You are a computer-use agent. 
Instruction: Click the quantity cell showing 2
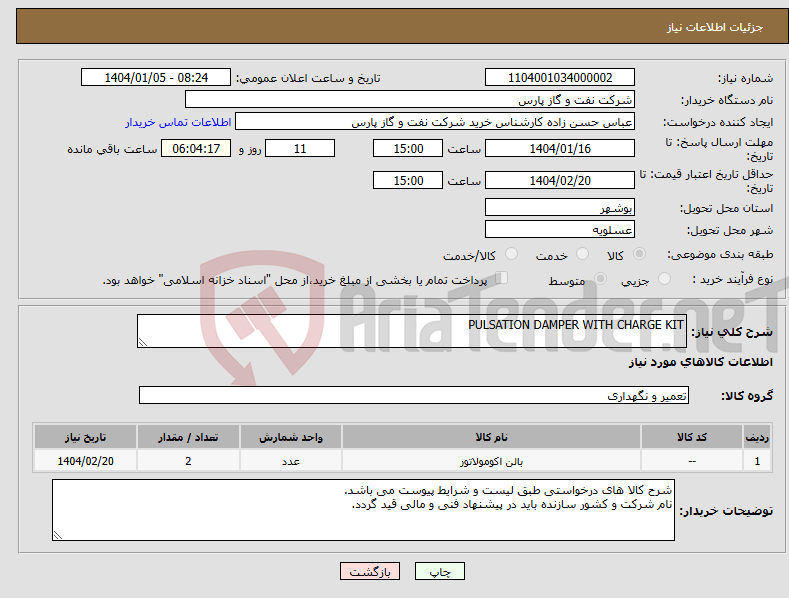pos(188,461)
